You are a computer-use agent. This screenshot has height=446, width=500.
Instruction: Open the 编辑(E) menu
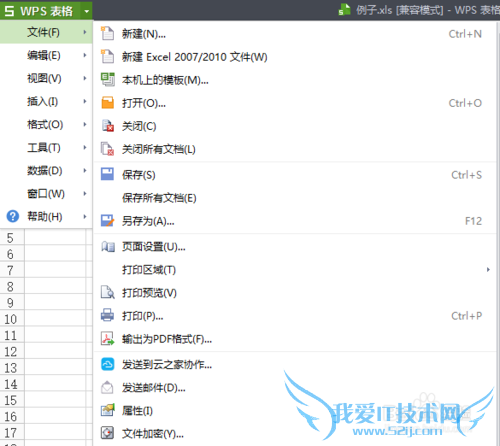click(46, 55)
